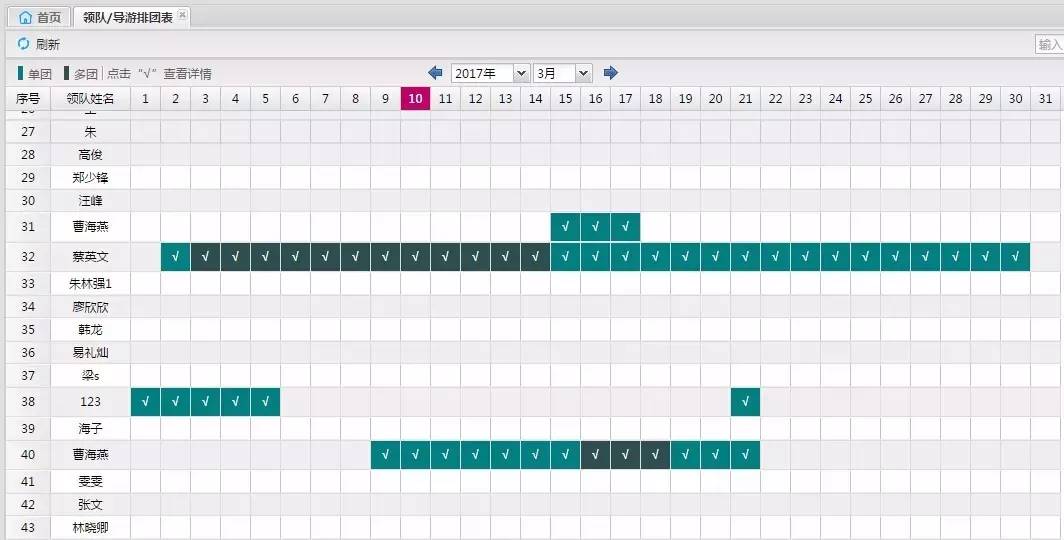Image resolution: width=1064 pixels, height=540 pixels.
Task: Click checkmark for 123 on day 21
Action: 746,403
